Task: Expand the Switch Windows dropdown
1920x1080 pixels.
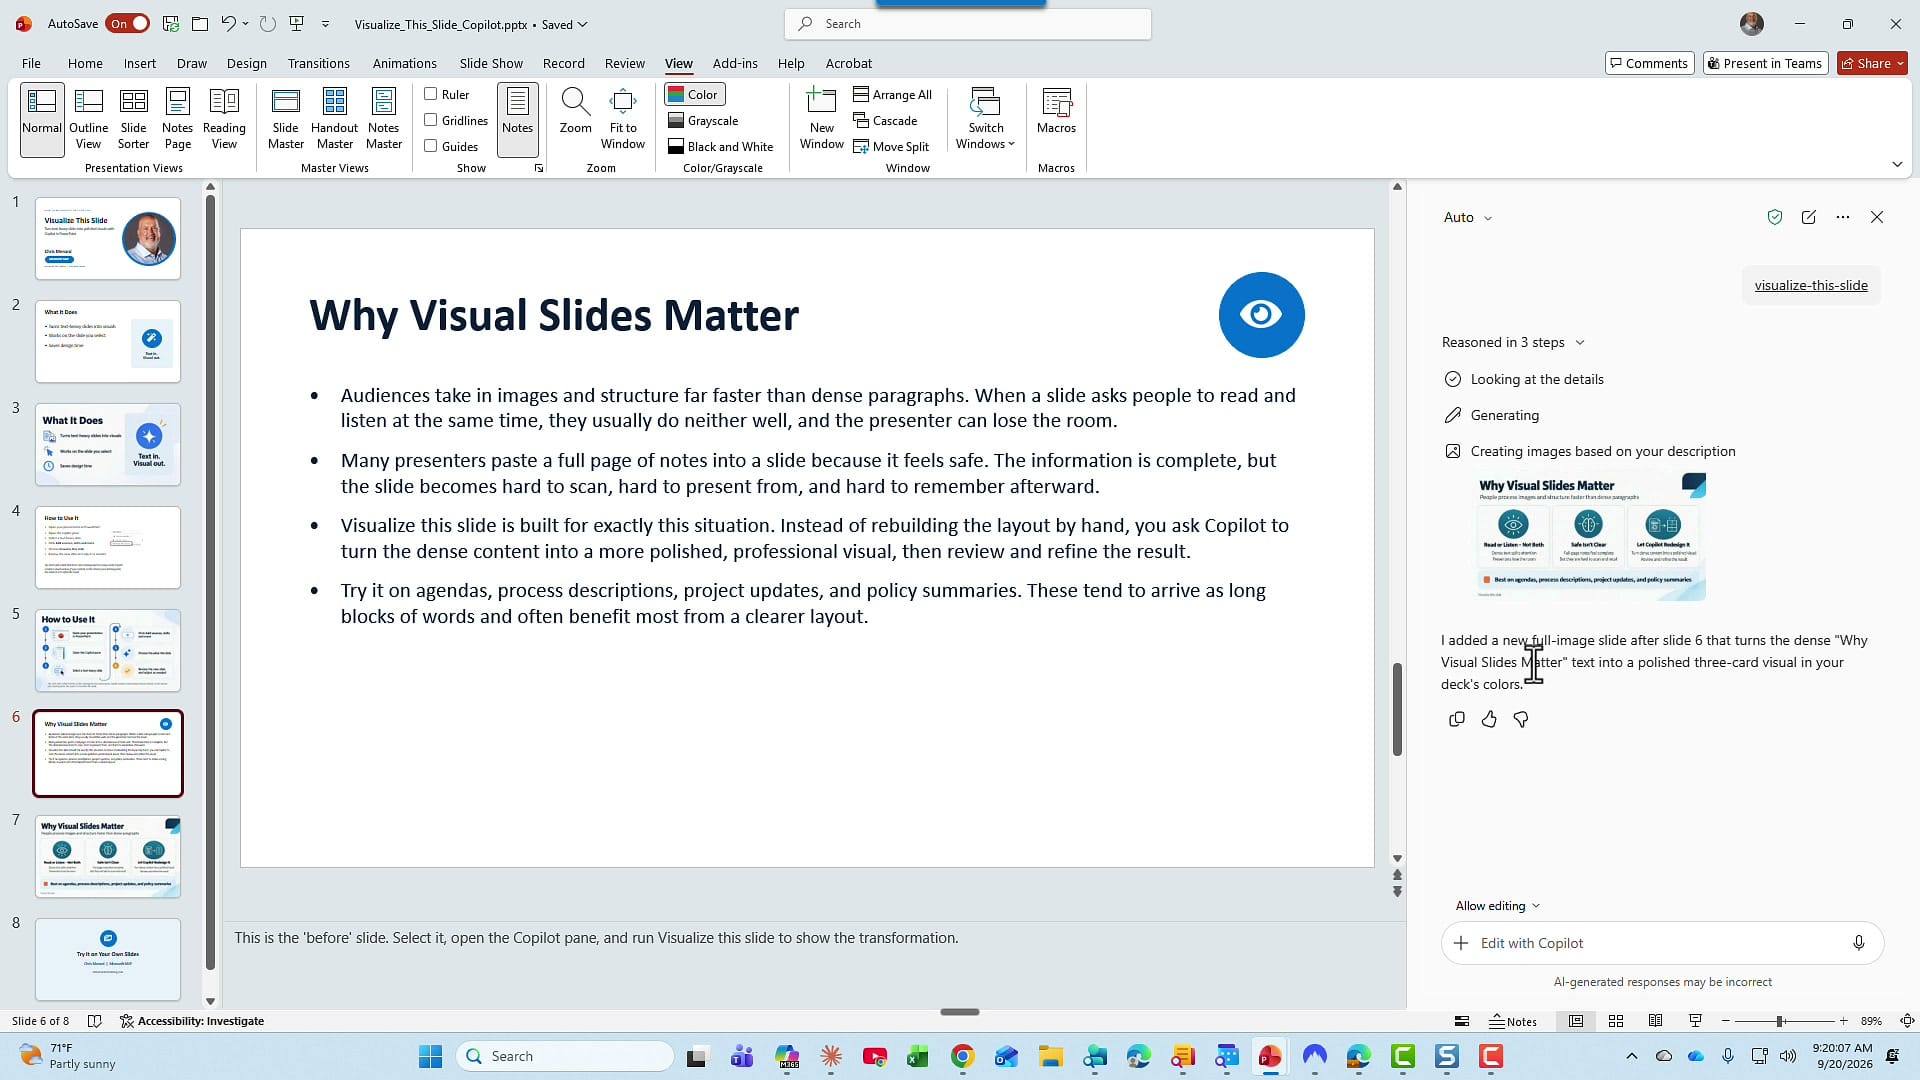Action: (x=985, y=119)
